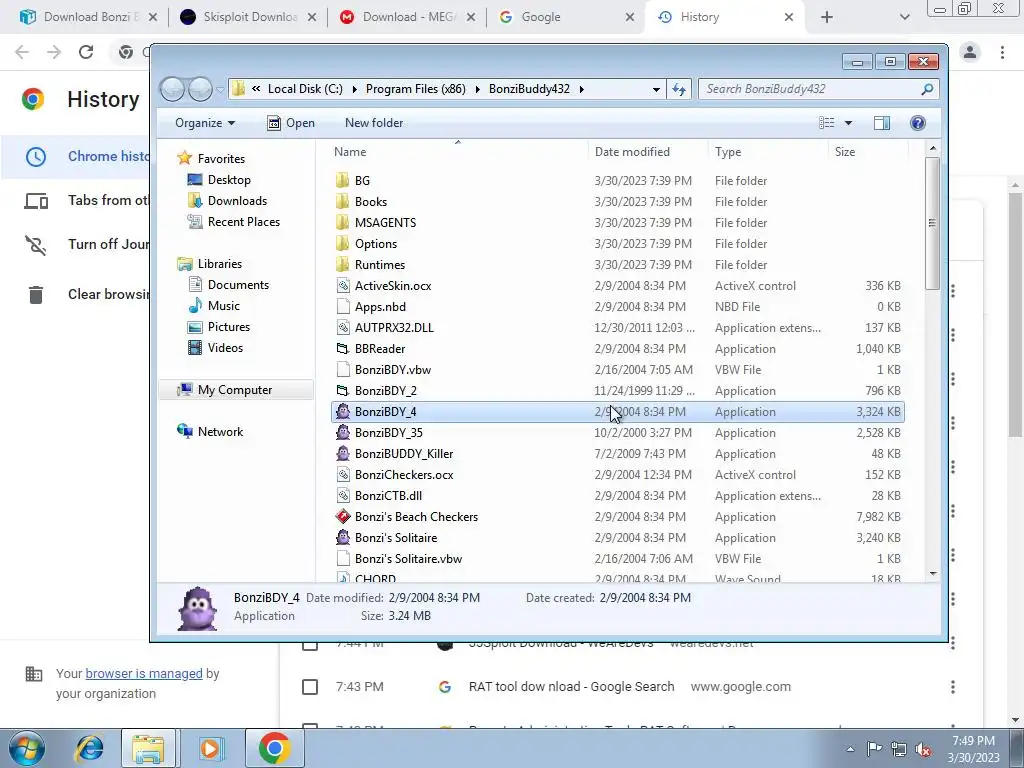
Task: Select the BBReader application
Action: click(x=379, y=349)
